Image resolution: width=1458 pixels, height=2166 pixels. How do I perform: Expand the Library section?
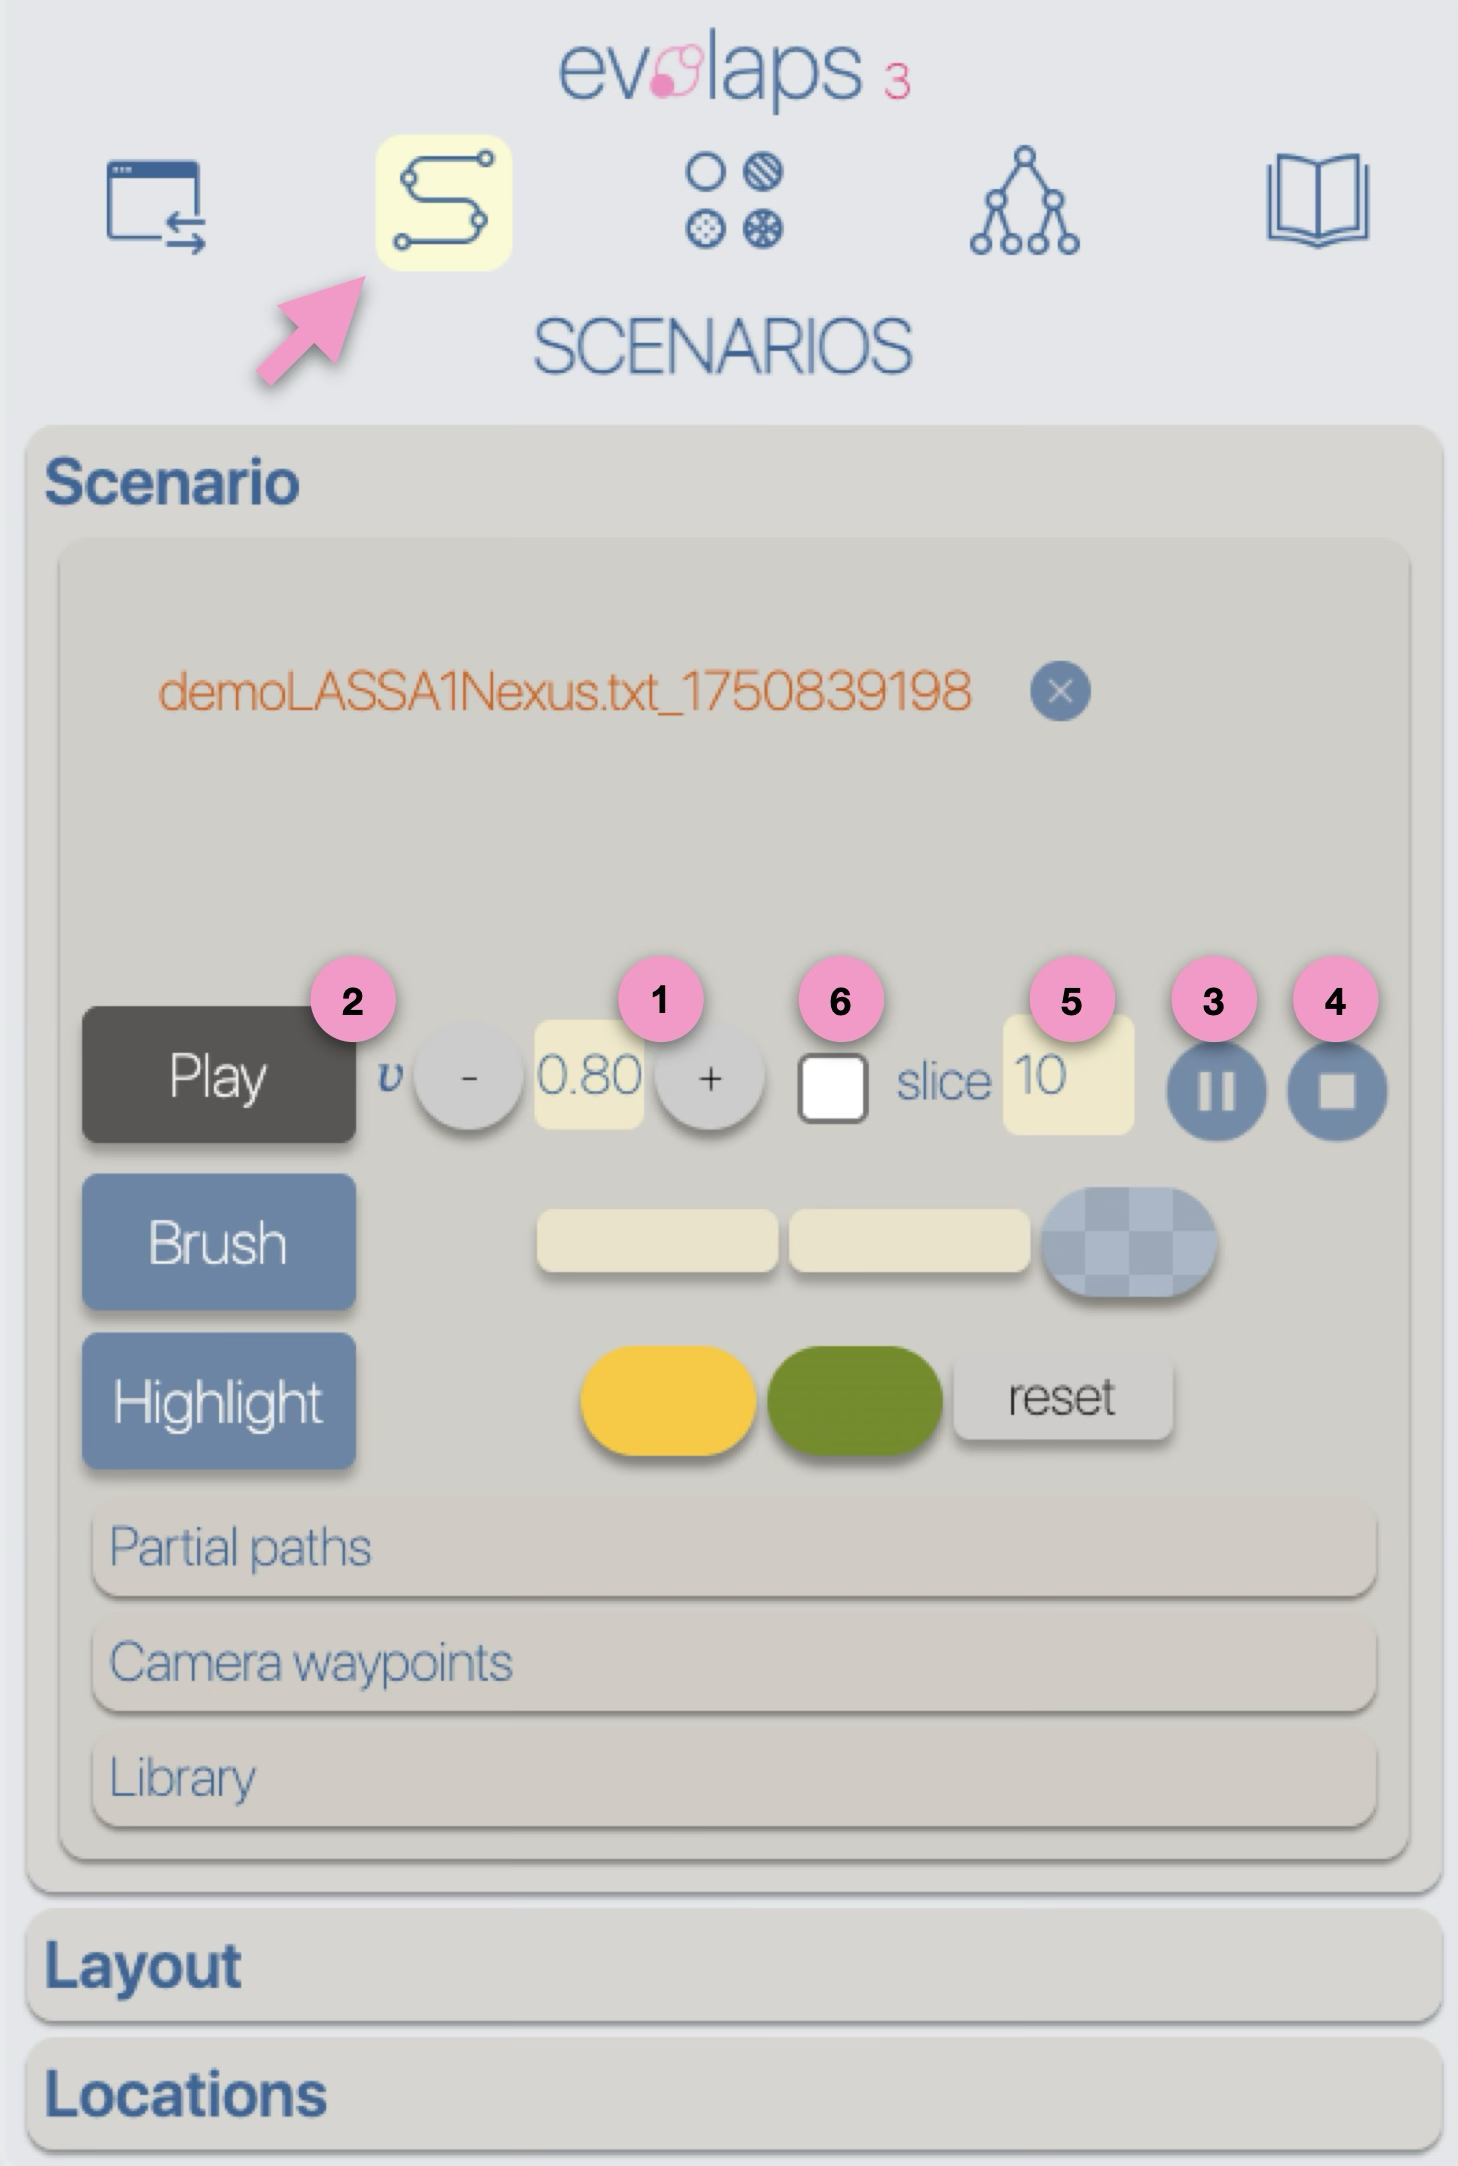coord(734,1778)
